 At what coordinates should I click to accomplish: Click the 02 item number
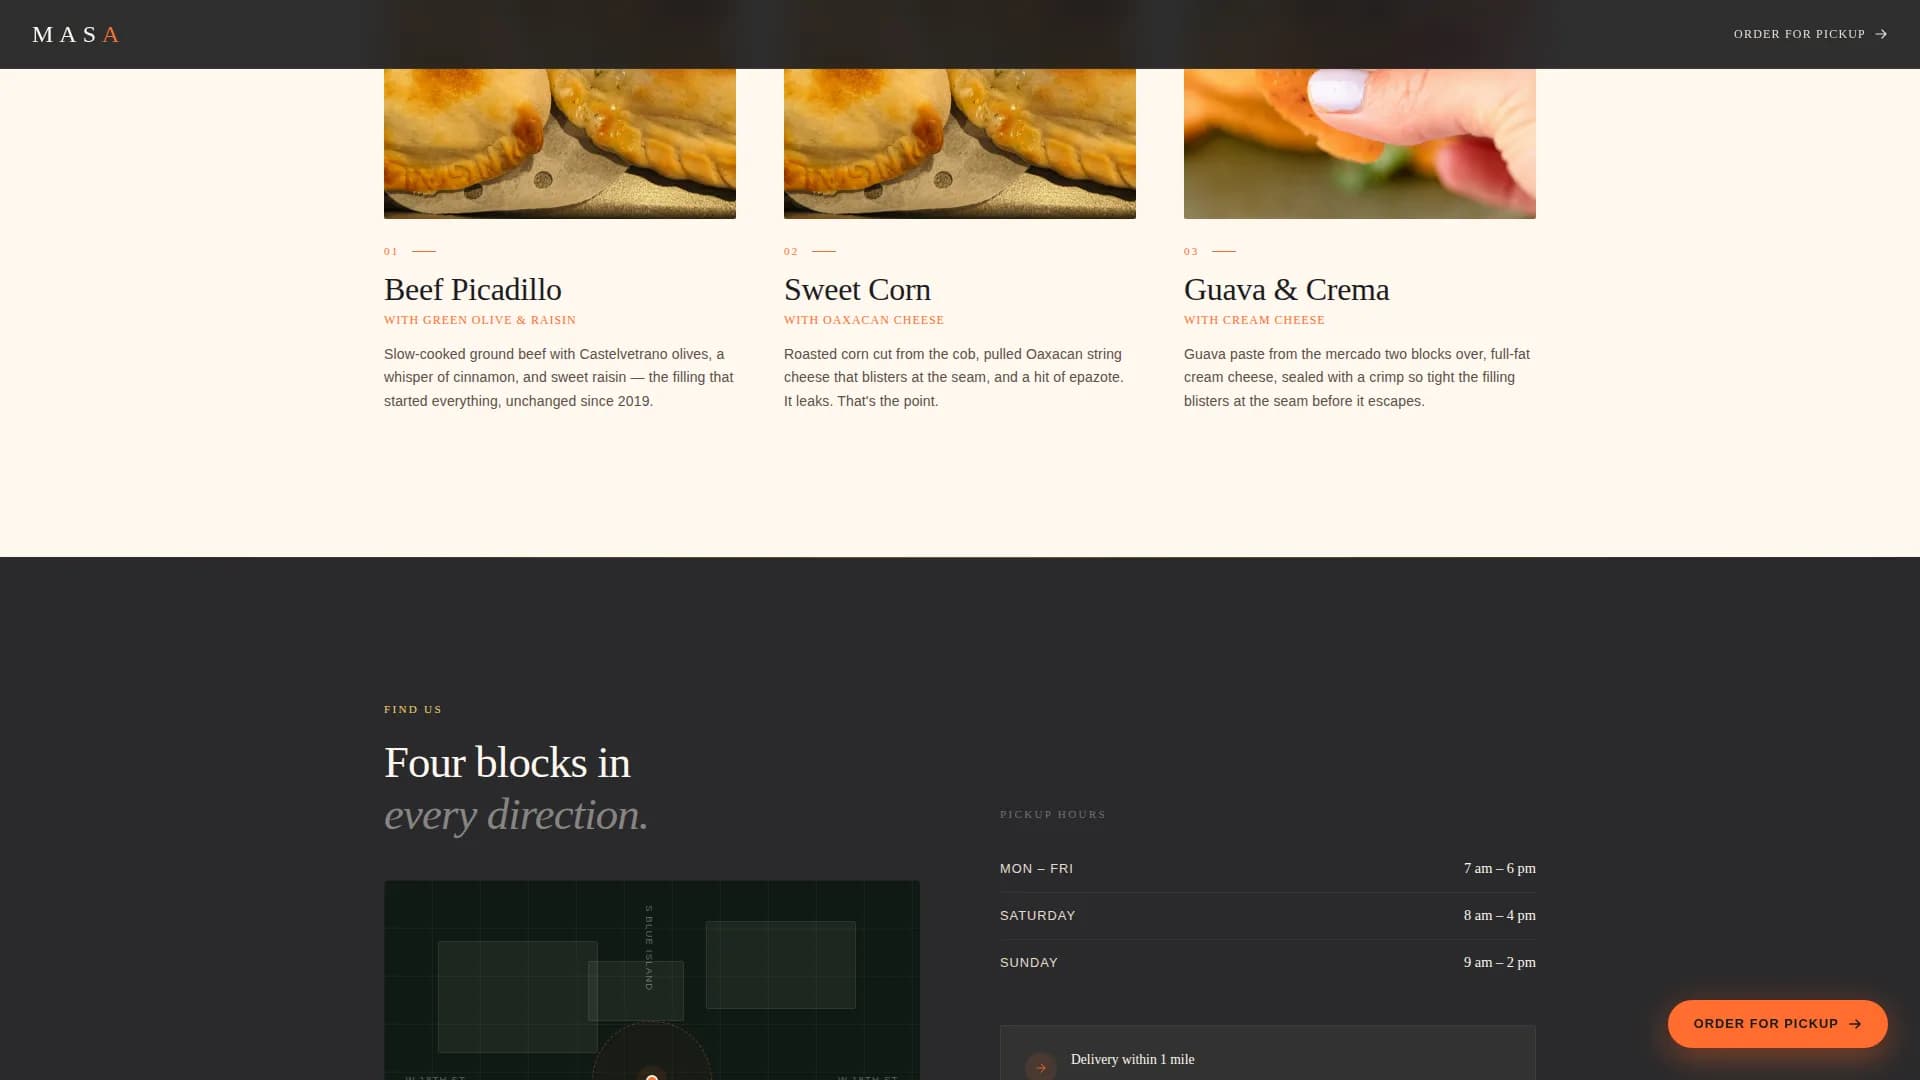pyautogui.click(x=791, y=252)
